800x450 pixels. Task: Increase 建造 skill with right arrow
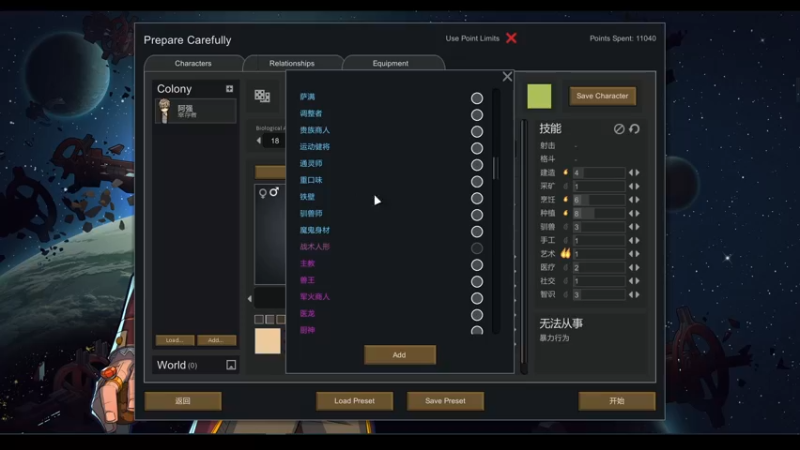637,172
